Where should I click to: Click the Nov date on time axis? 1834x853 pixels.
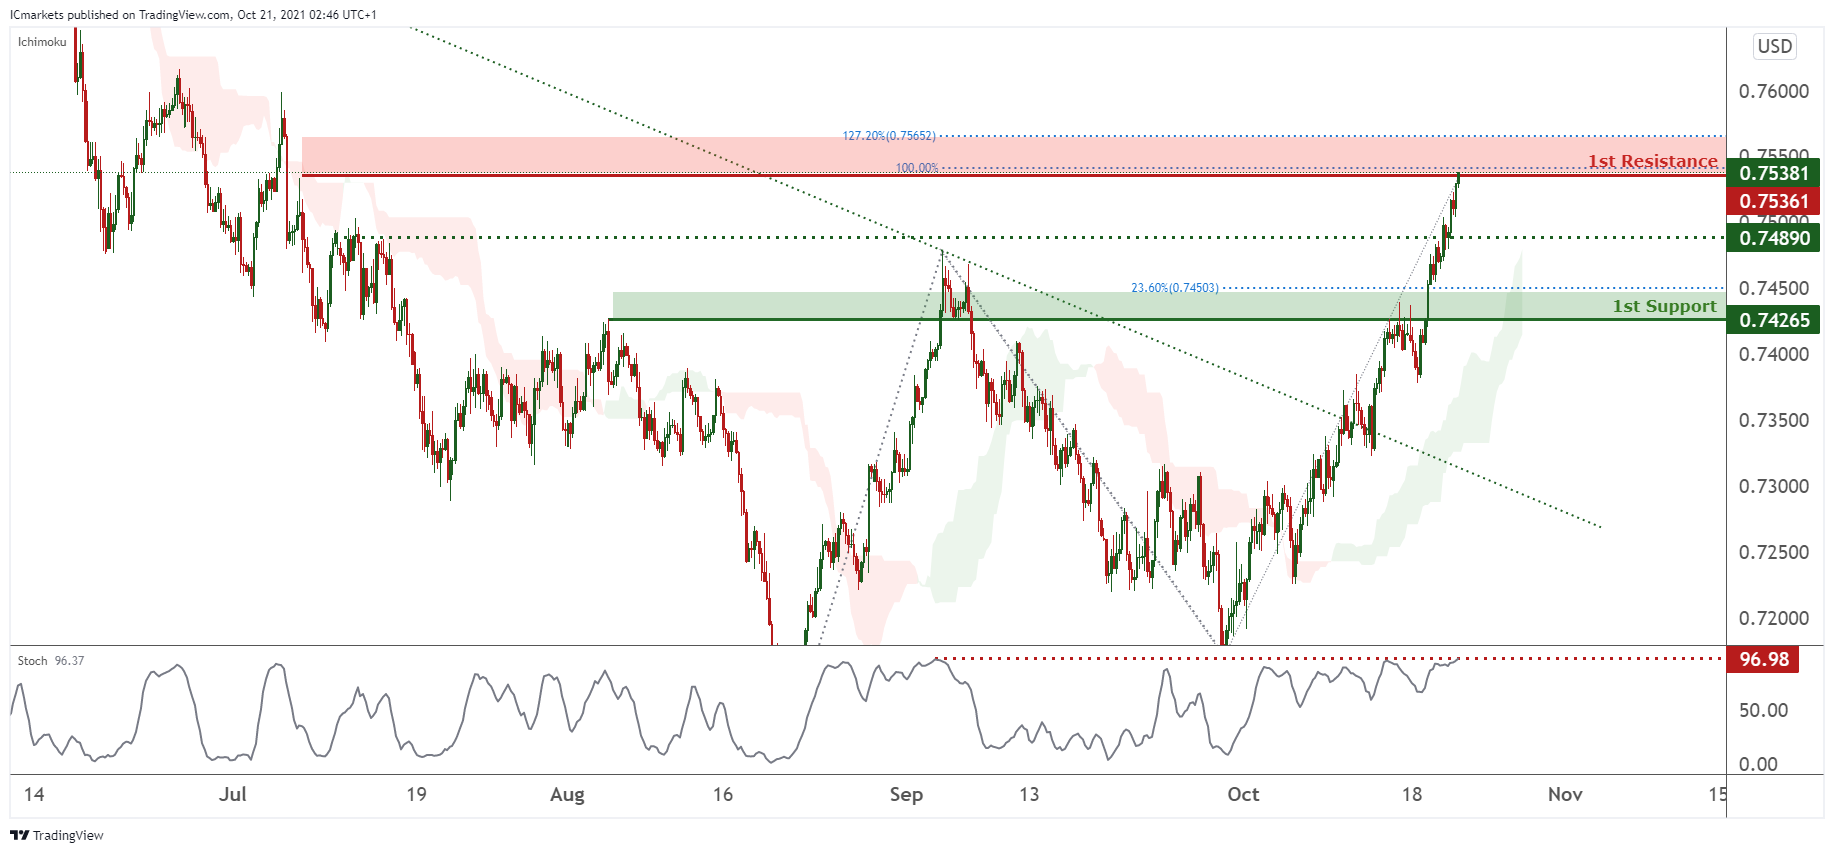pos(1565,794)
